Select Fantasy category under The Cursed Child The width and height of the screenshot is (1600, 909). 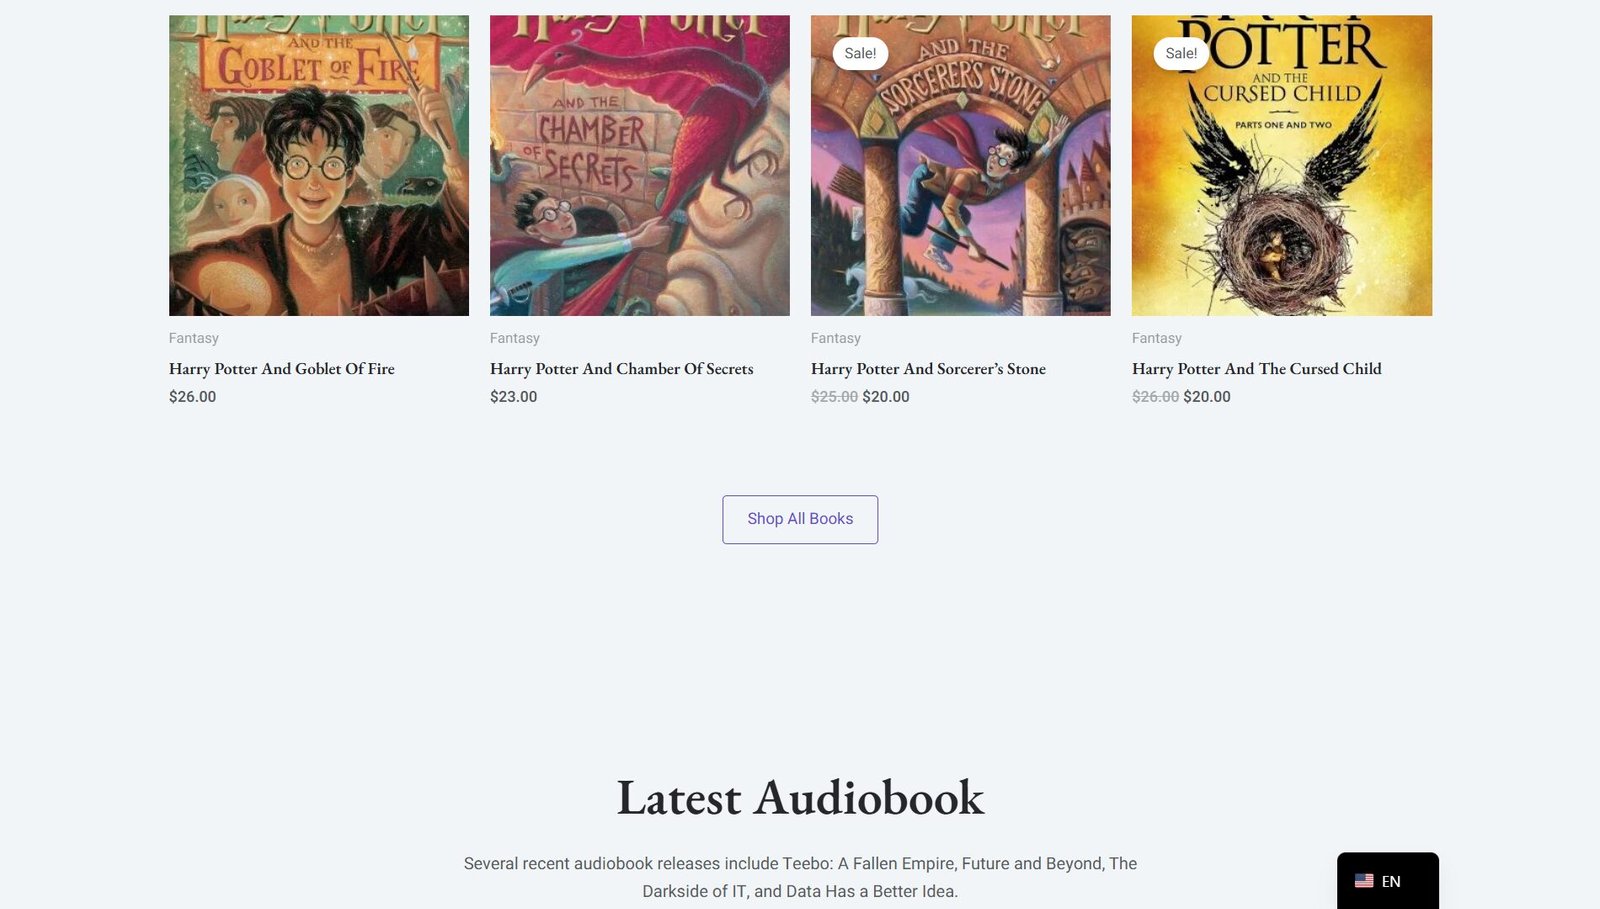(1157, 338)
